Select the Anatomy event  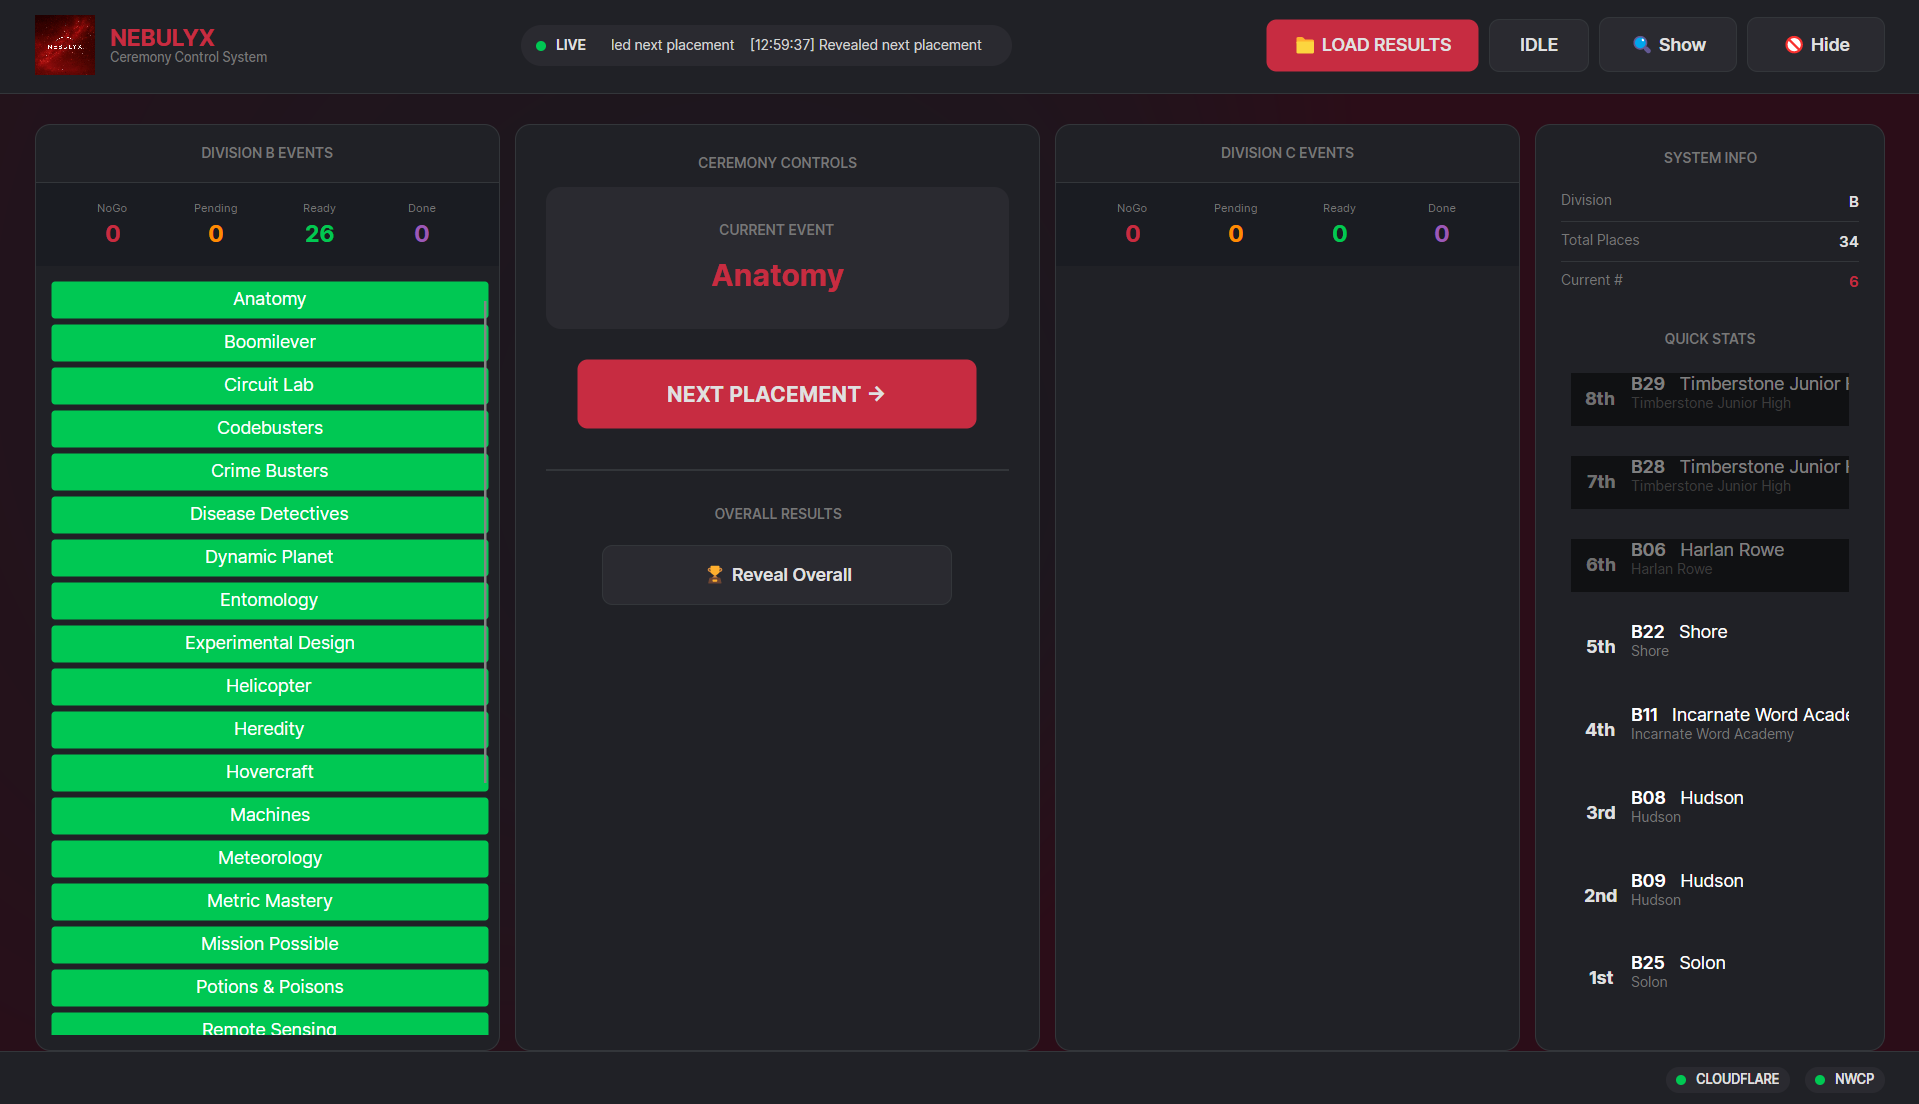(x=270, y=299)
